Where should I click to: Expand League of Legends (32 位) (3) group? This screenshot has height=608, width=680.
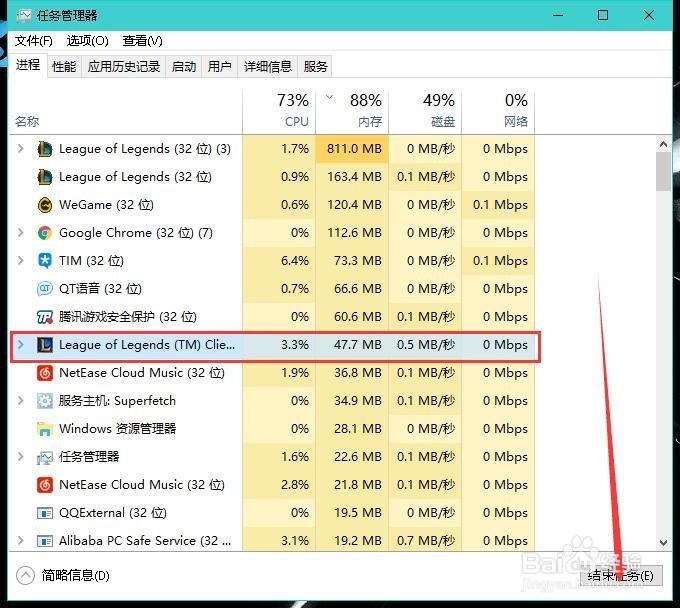(20, 149)
